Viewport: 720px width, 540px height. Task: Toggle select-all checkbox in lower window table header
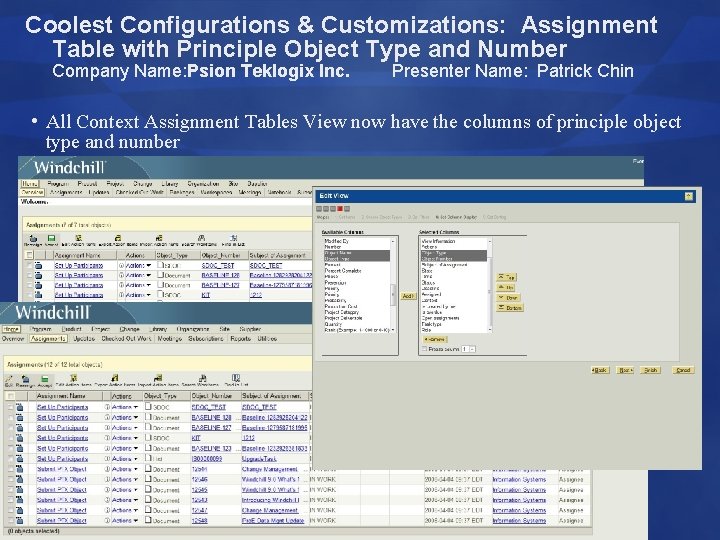tap(11, 396)
